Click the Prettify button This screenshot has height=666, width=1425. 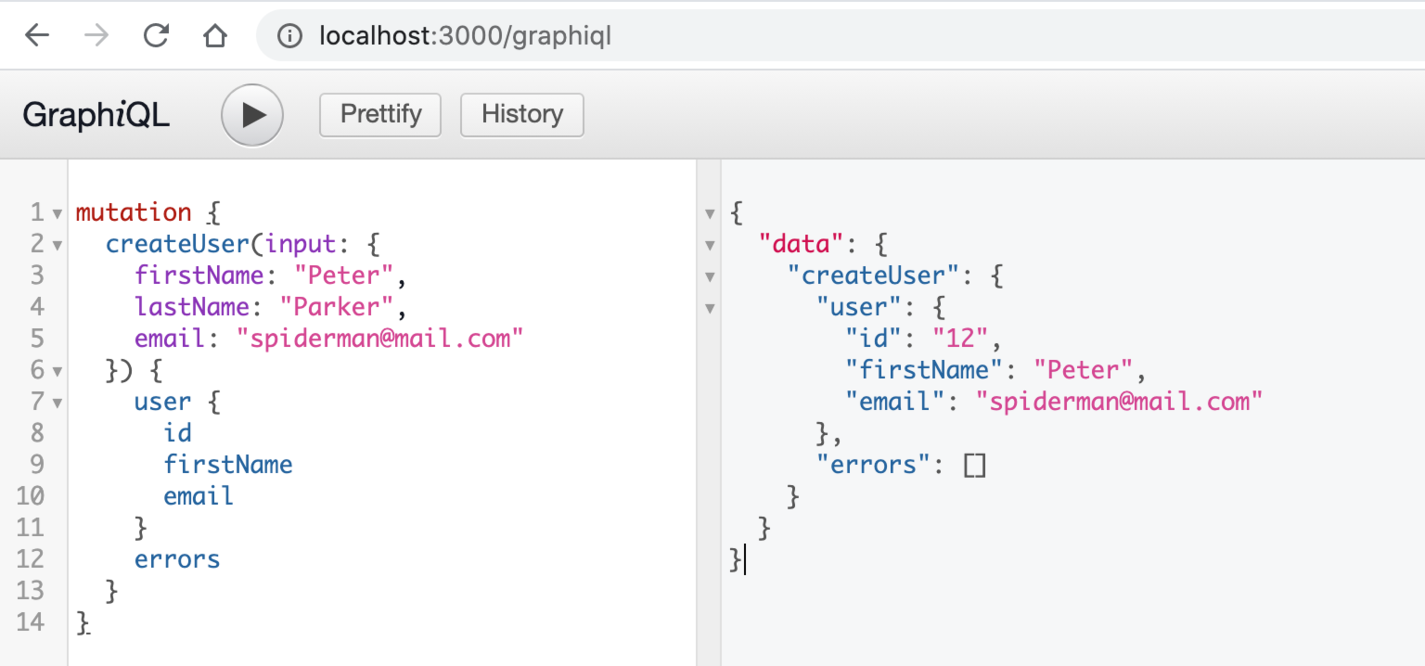coord(380,114)
